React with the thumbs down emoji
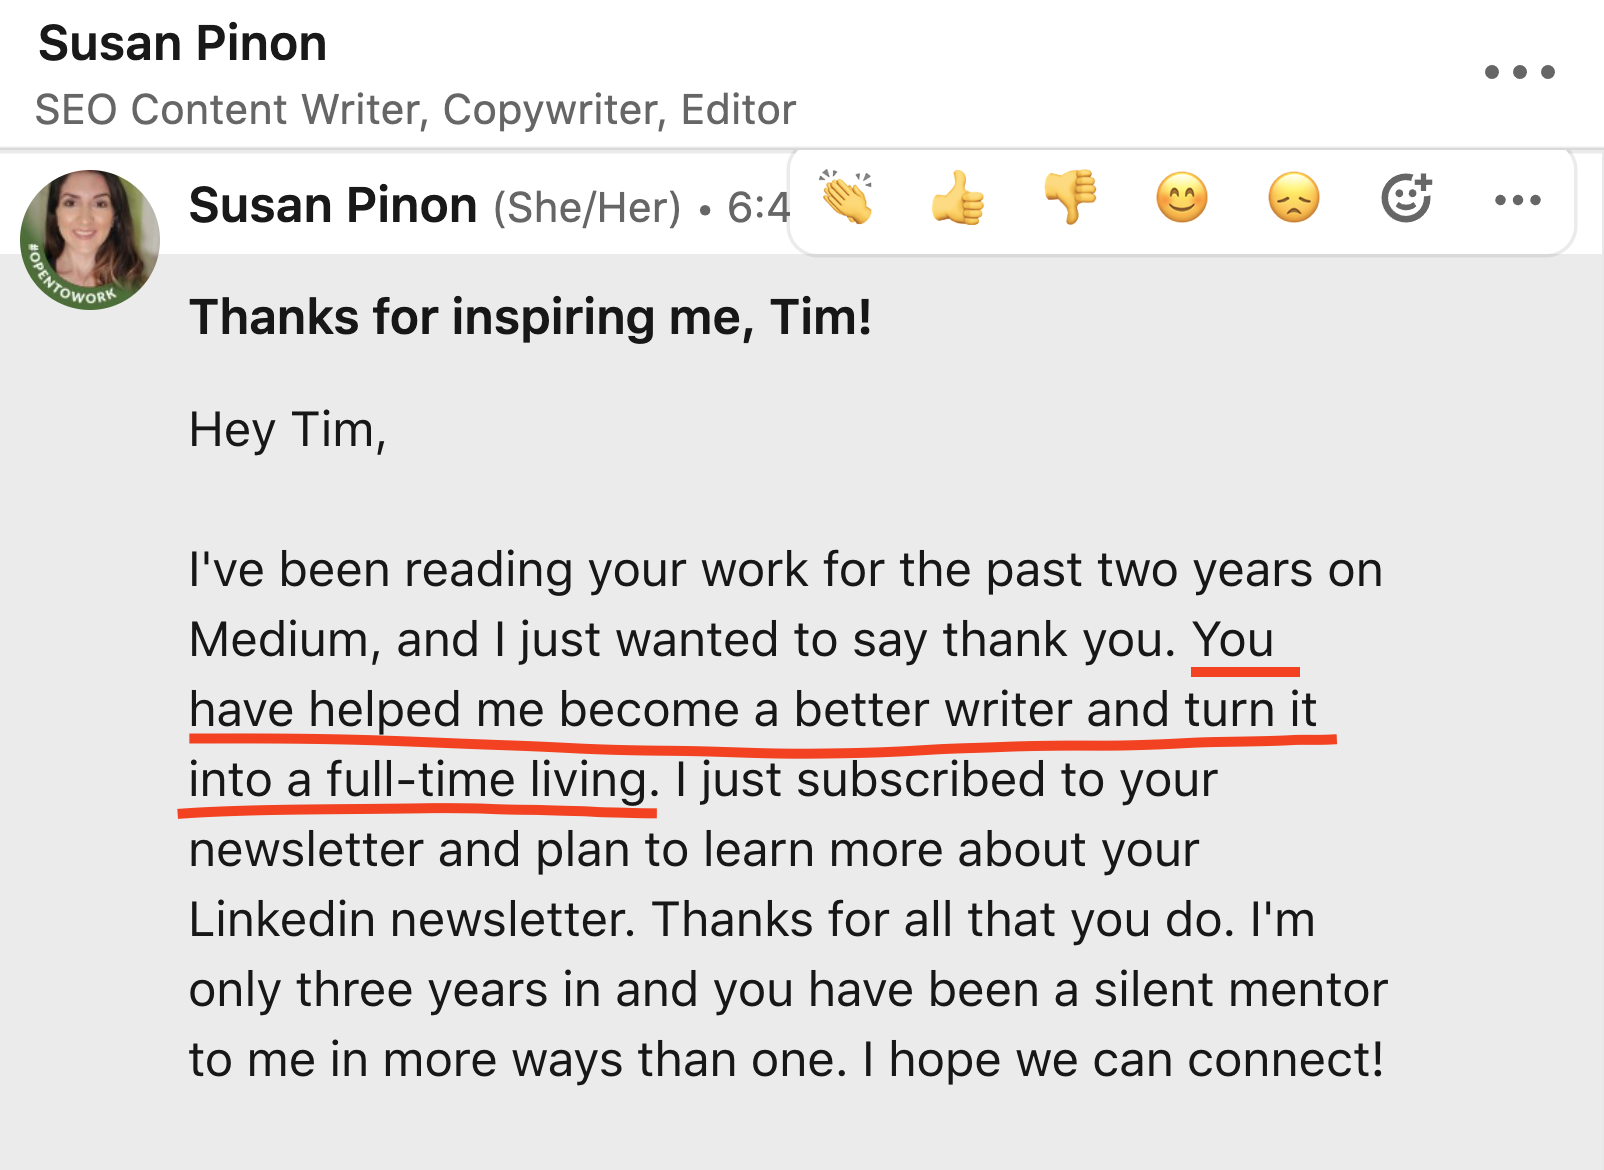 coord(1070,198)
